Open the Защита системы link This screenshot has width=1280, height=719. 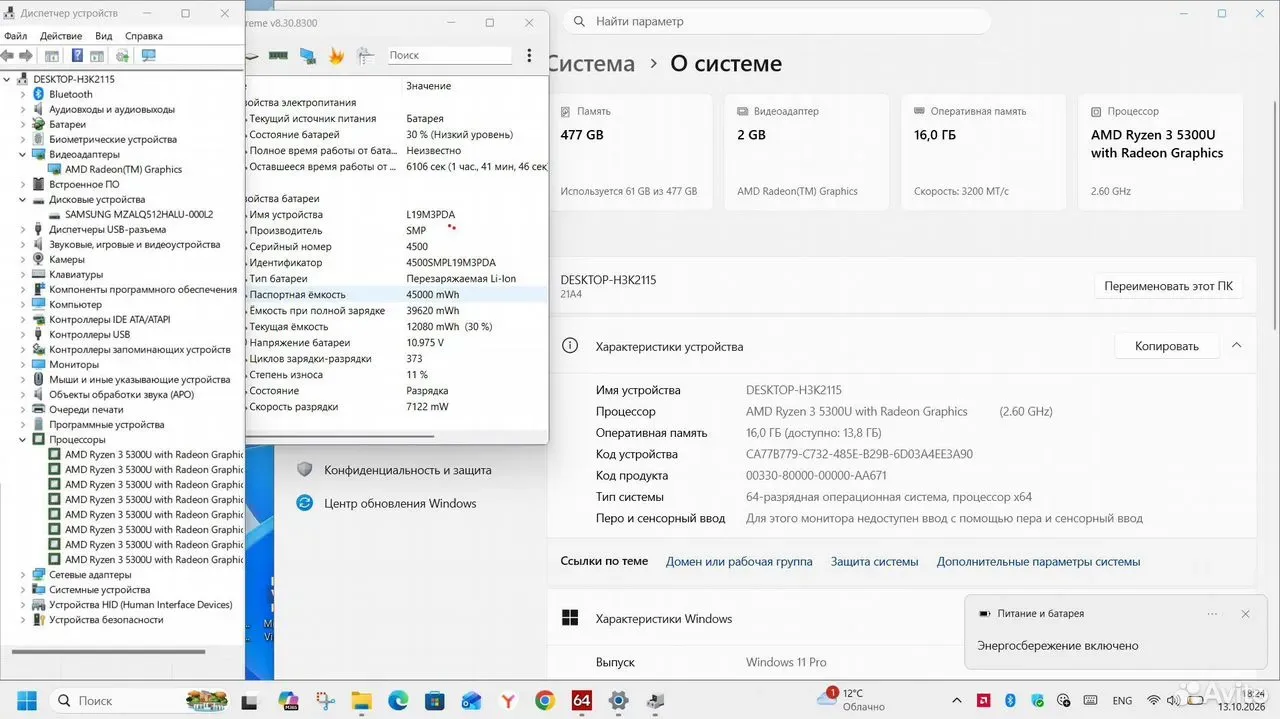875,562
